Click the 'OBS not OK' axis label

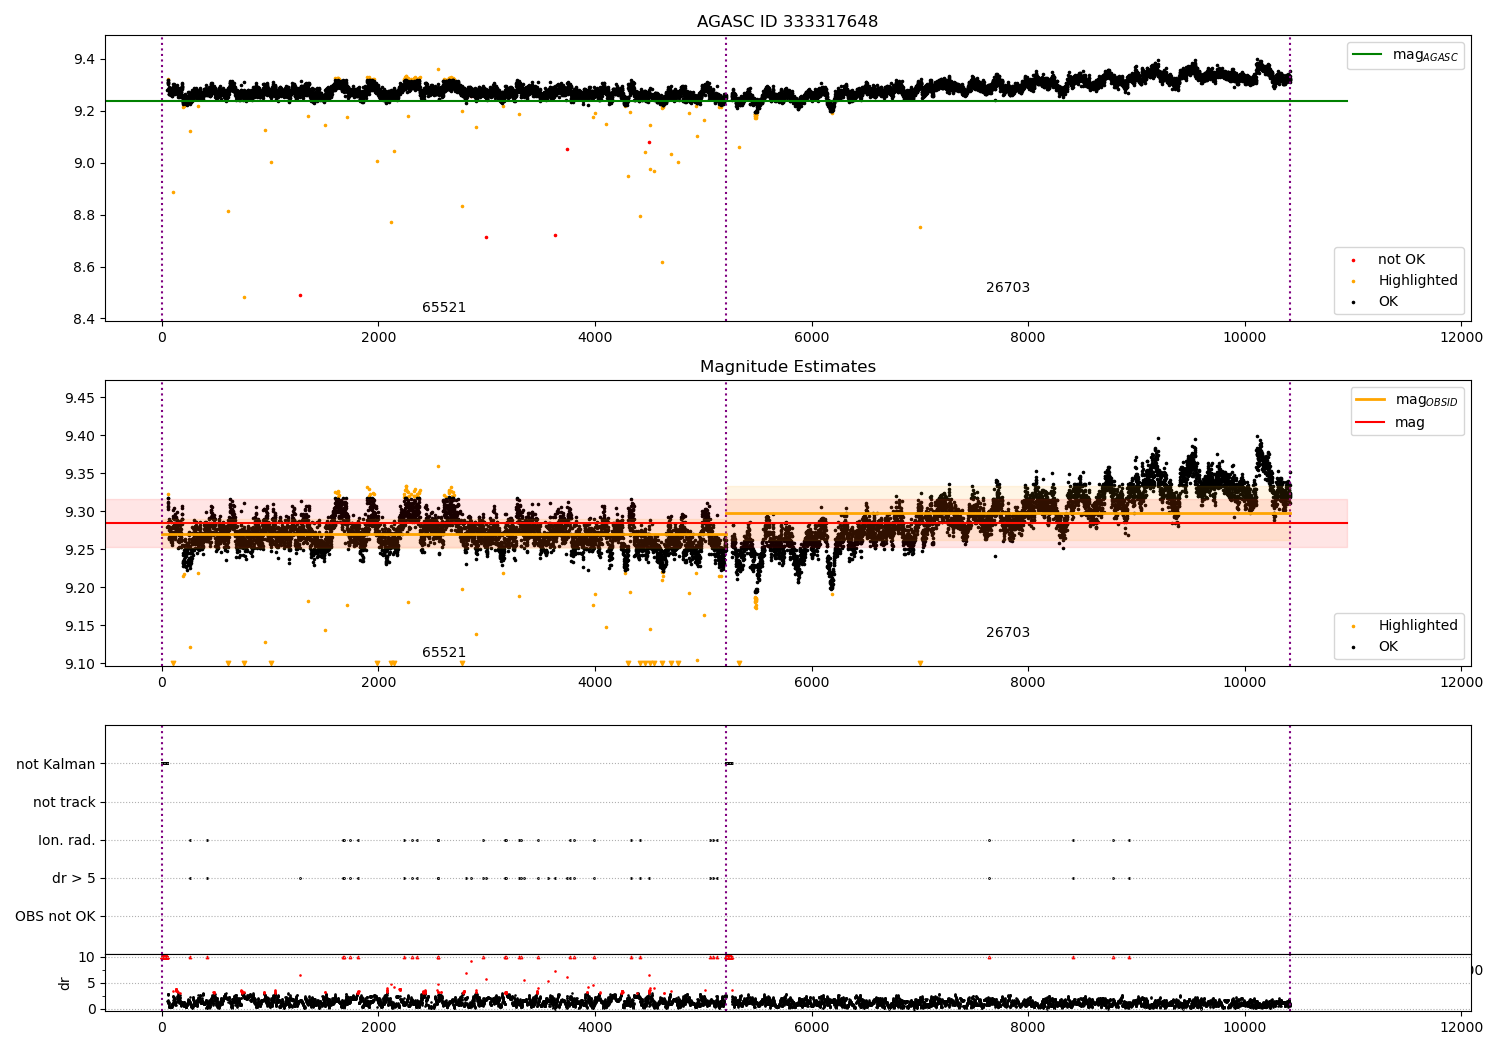point(55,916)
